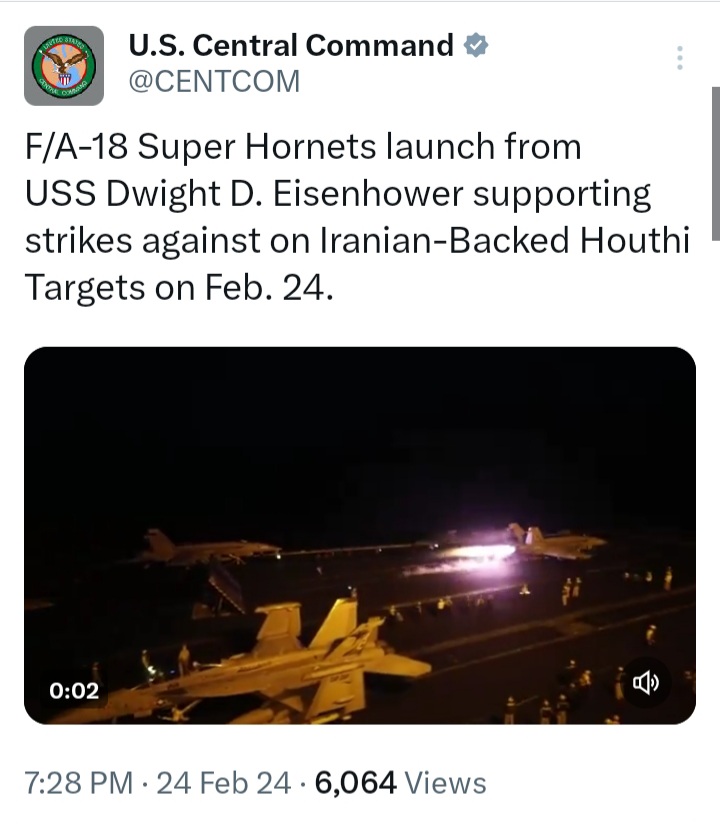Click the "F/A-18 Super Hornets launch from" text line
720x825 pixels.
coord(303,146)
